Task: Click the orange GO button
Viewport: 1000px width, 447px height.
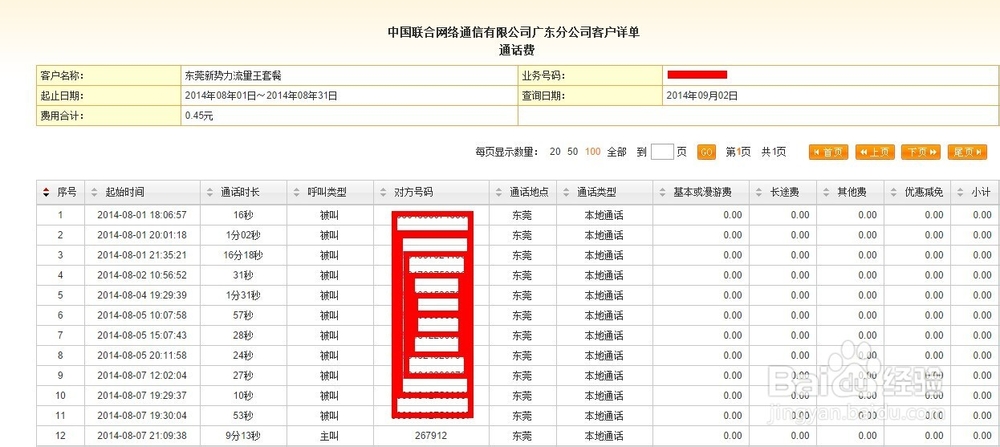Action: point(706,152)
